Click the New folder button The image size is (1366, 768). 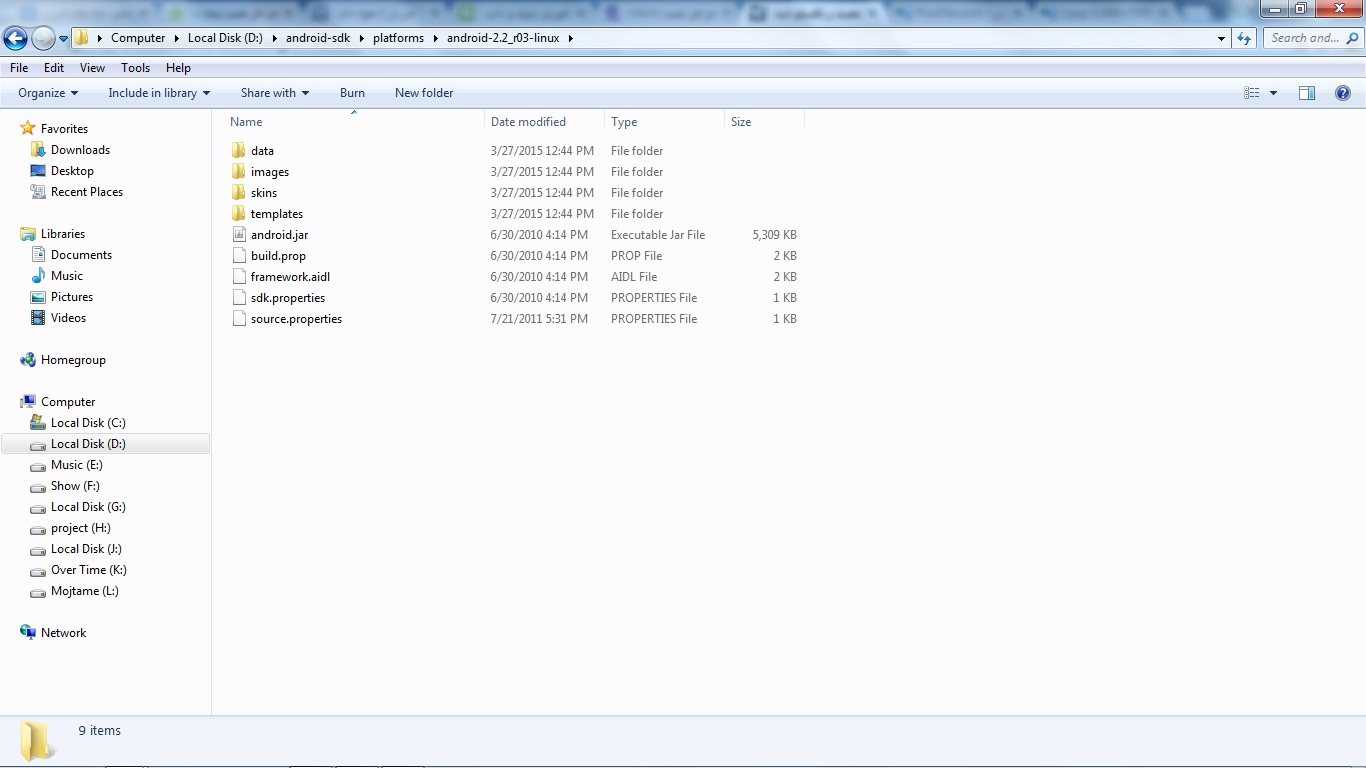tap(424, 93)
